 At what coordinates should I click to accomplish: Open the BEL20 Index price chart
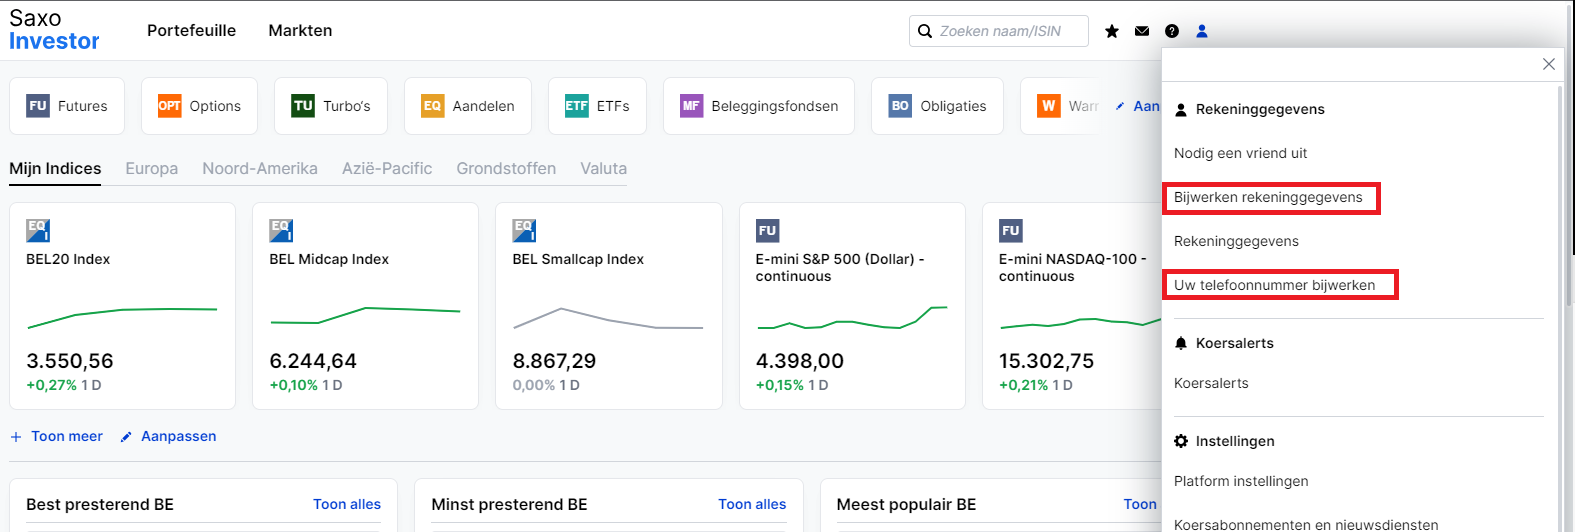122,318
